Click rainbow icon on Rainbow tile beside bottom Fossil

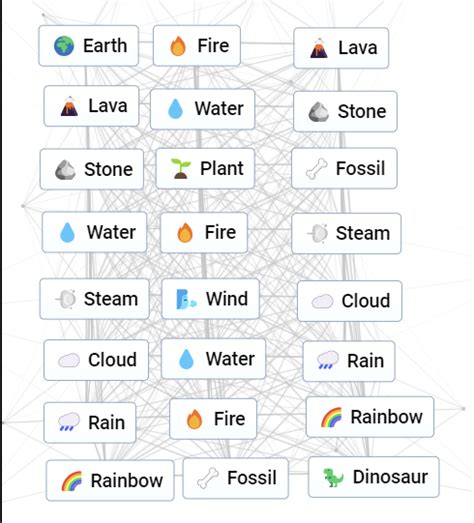tap(71, 481)
